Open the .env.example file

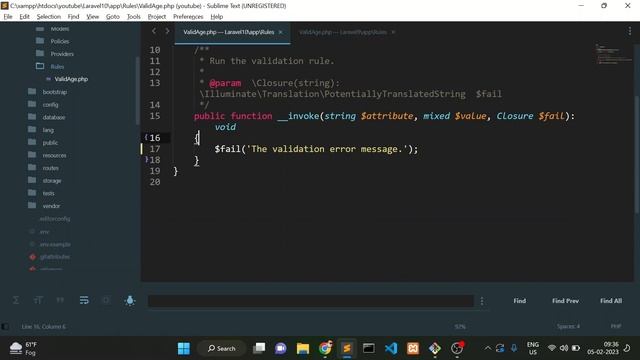point(55,244)
